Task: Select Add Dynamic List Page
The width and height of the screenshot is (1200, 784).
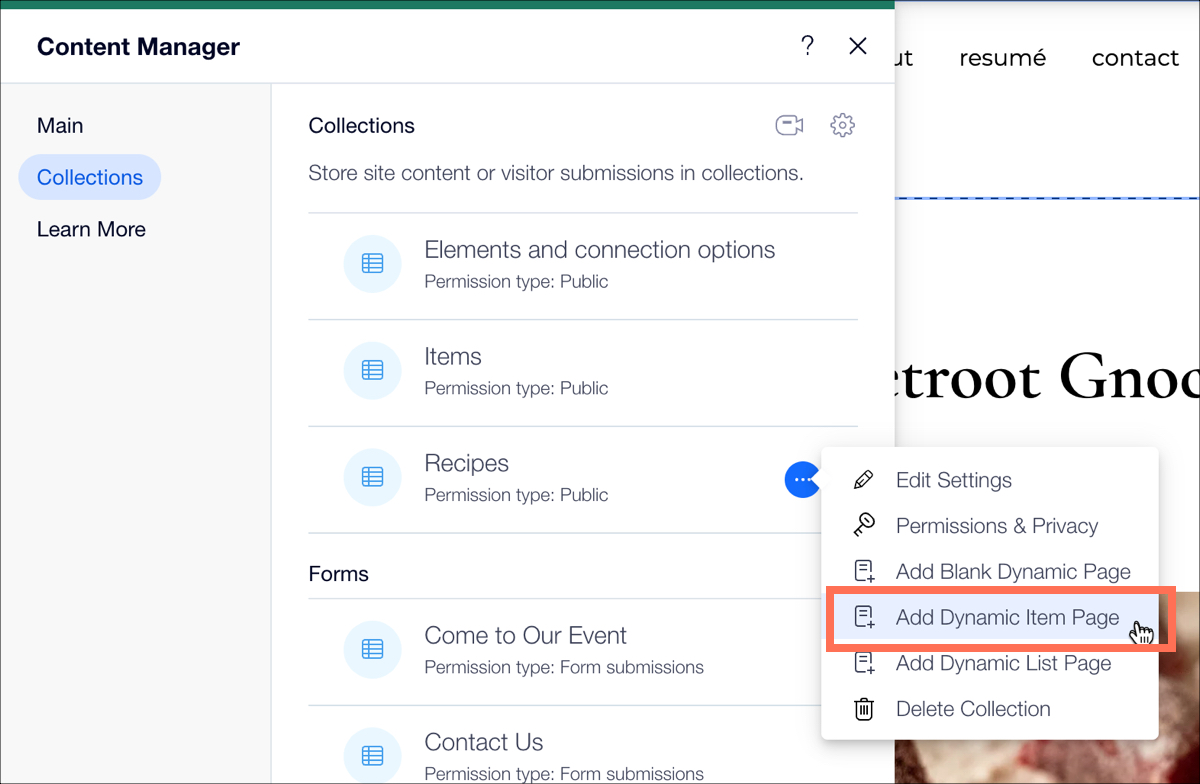Action: coord(1003,663)
